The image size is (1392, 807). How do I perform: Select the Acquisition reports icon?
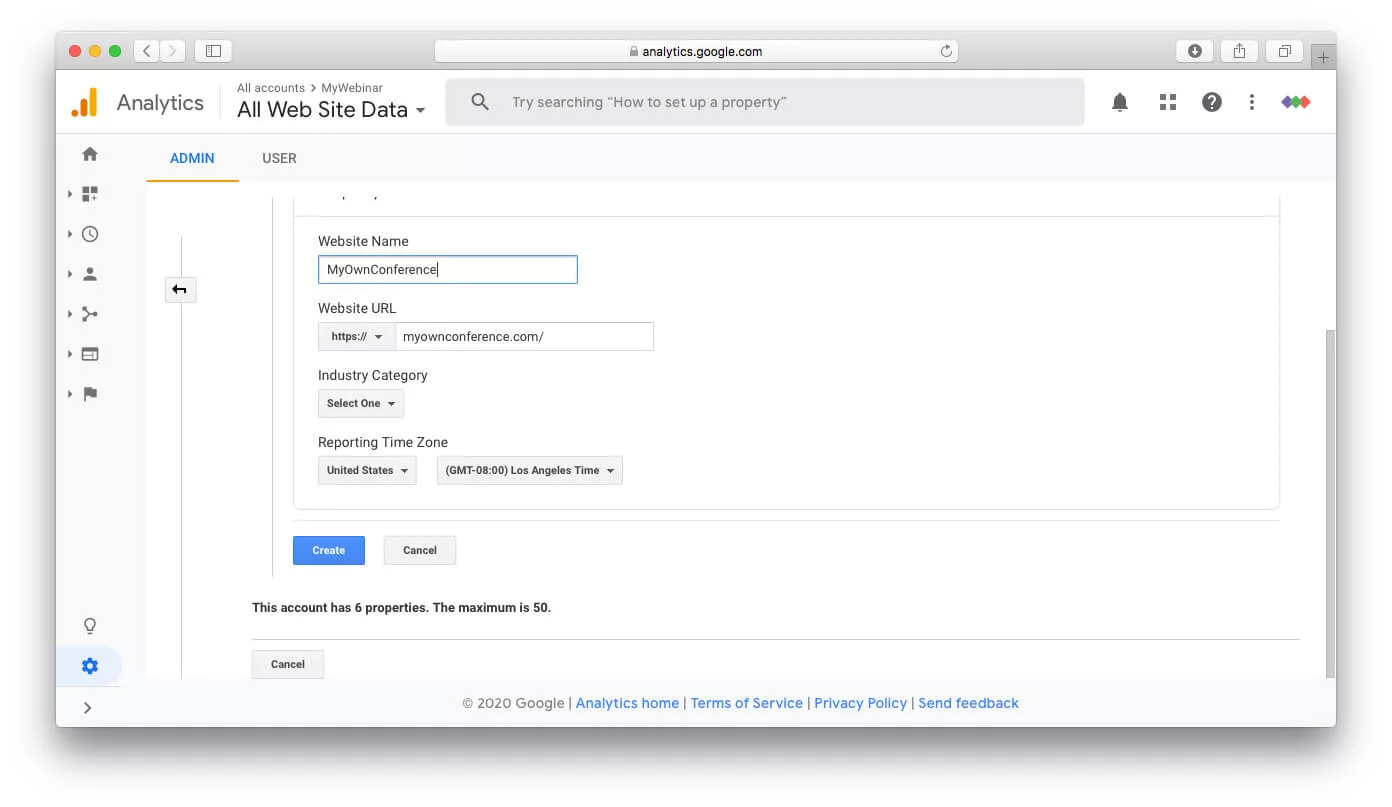coord(89,313)
